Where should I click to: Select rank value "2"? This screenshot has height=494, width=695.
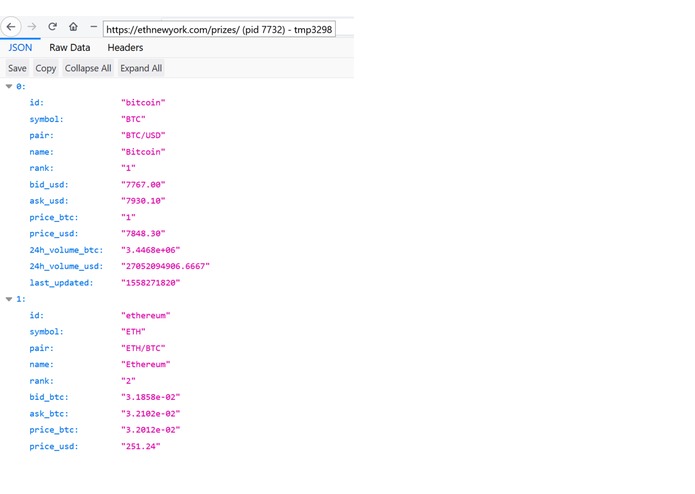tap(129, 381)
